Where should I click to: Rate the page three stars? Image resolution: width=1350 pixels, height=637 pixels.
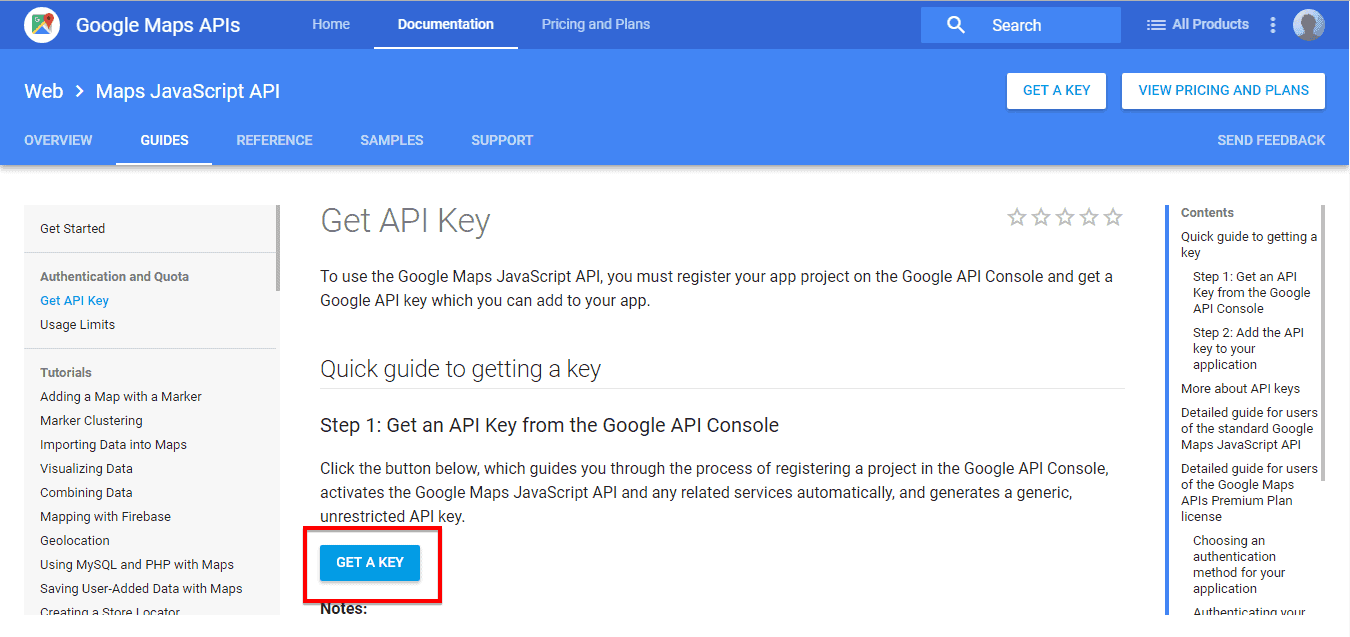(x=1065, y=217)
